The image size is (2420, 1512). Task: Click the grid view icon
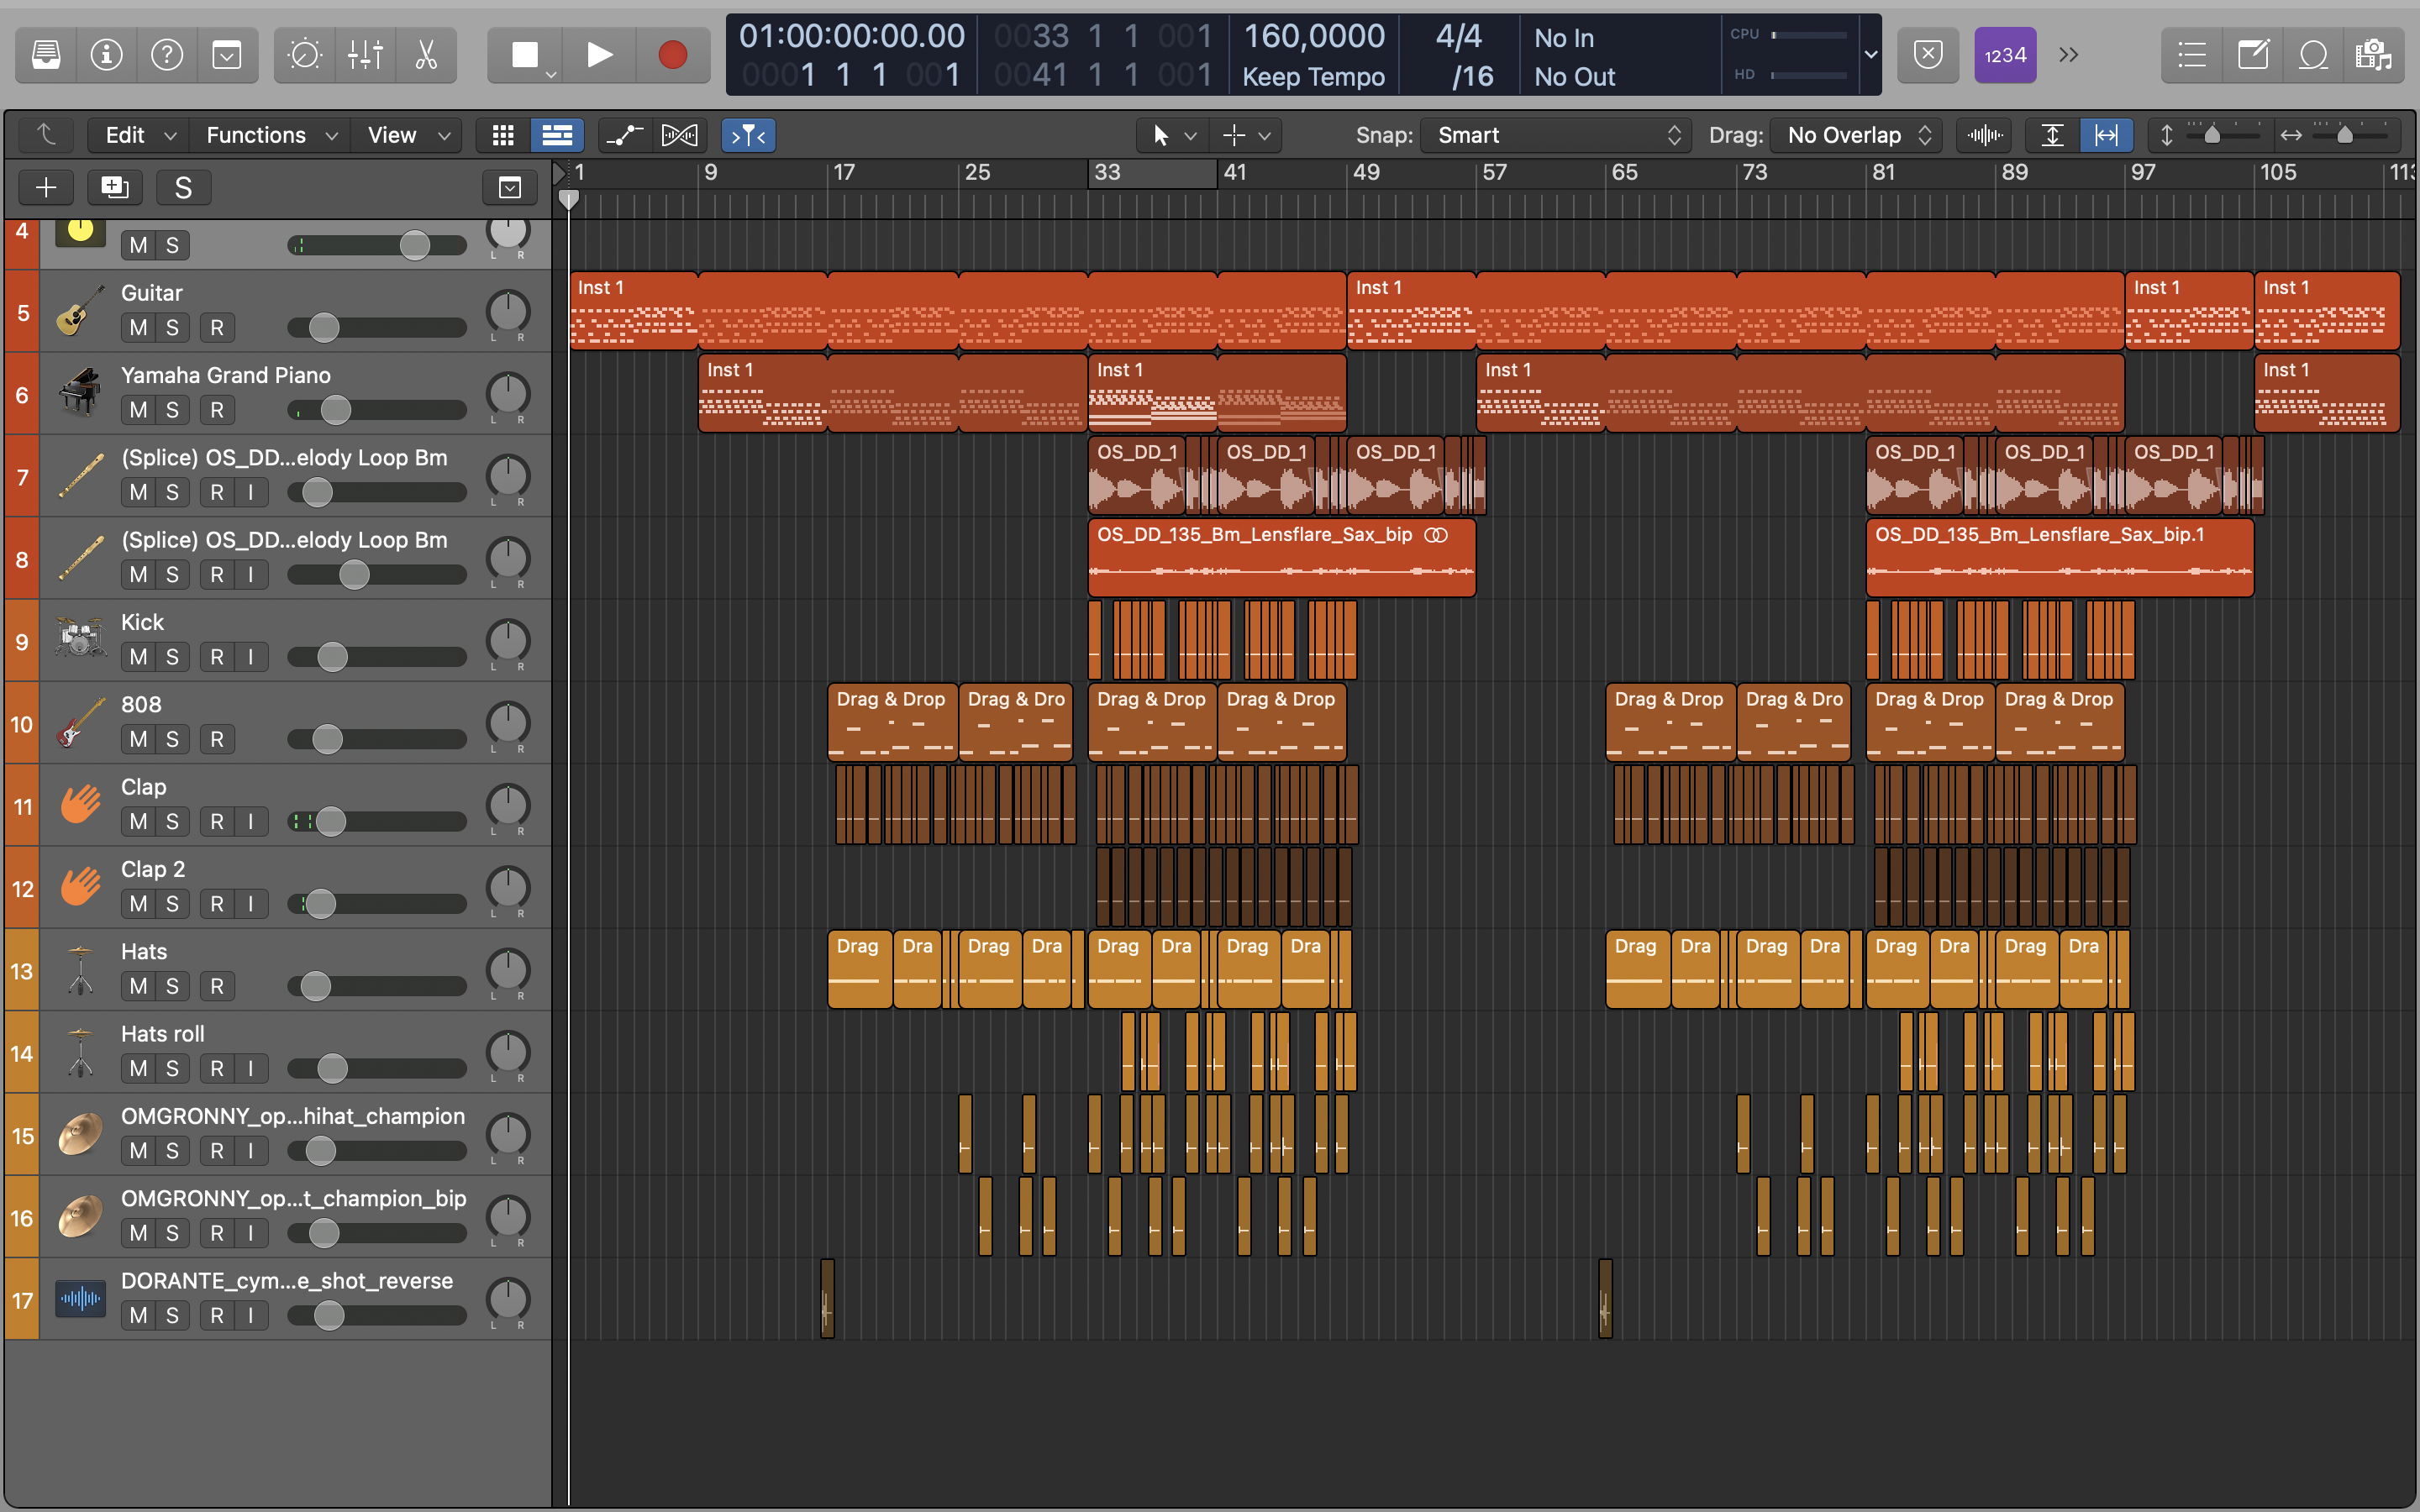pos(503,135)
